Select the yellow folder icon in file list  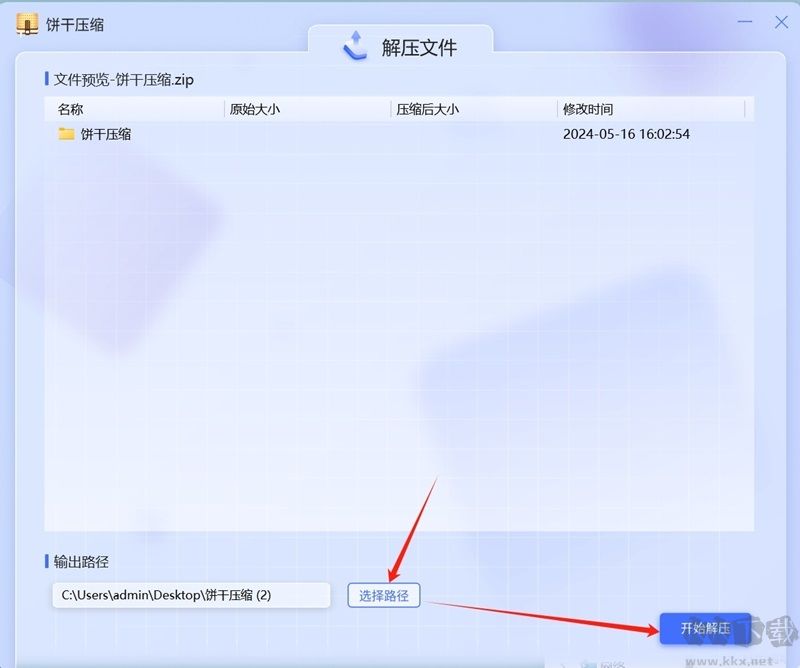[66, 134]
